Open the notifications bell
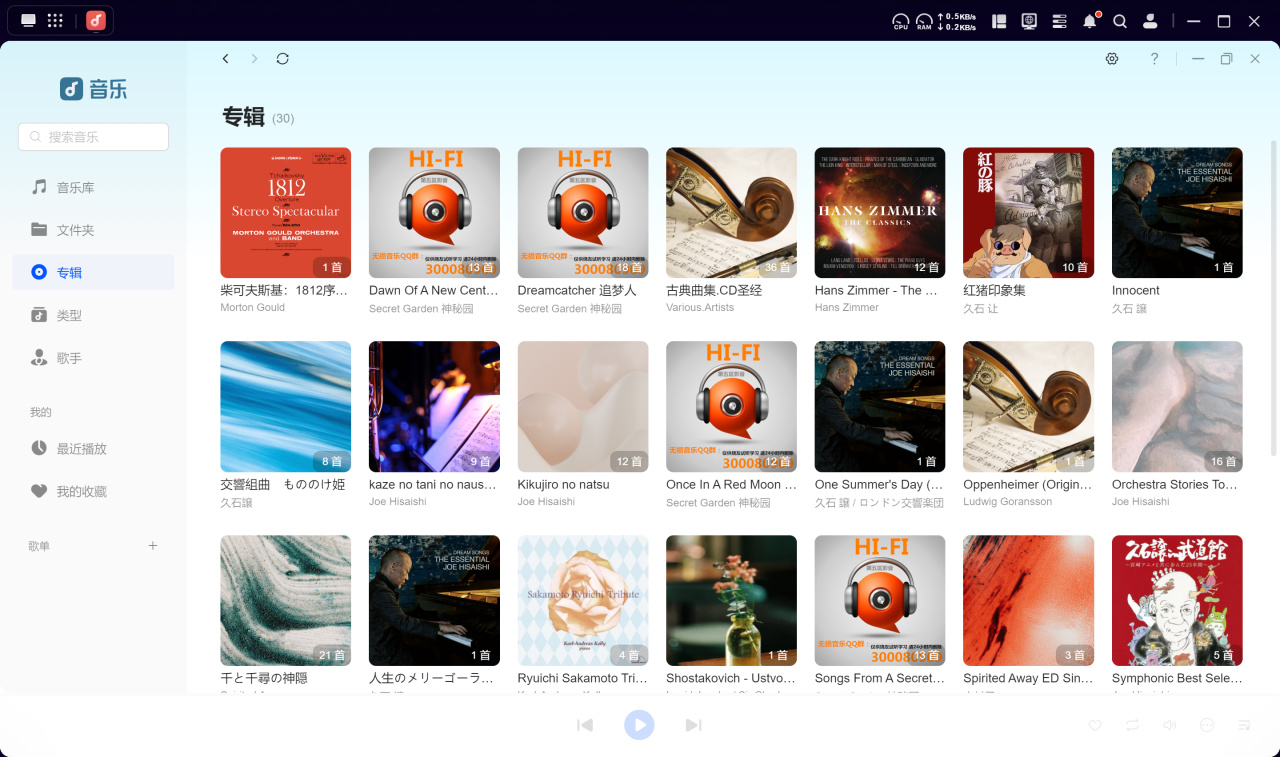This screenshot has width=1280, height=757. (1090, 21)
